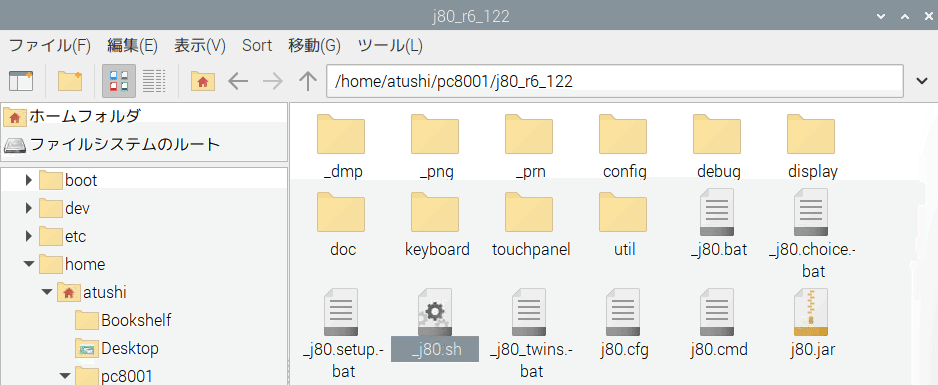Select atushi in directory tree

click(105, 292)
